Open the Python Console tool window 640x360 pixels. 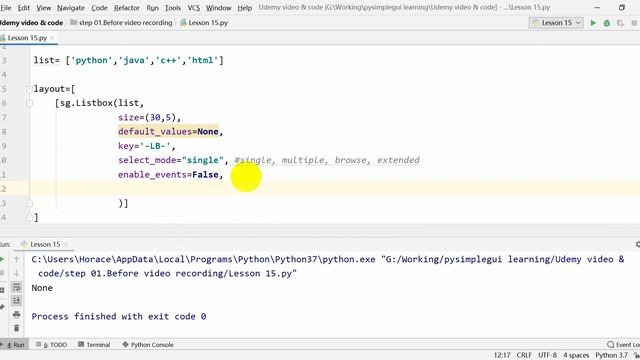[x=148, y=344]
